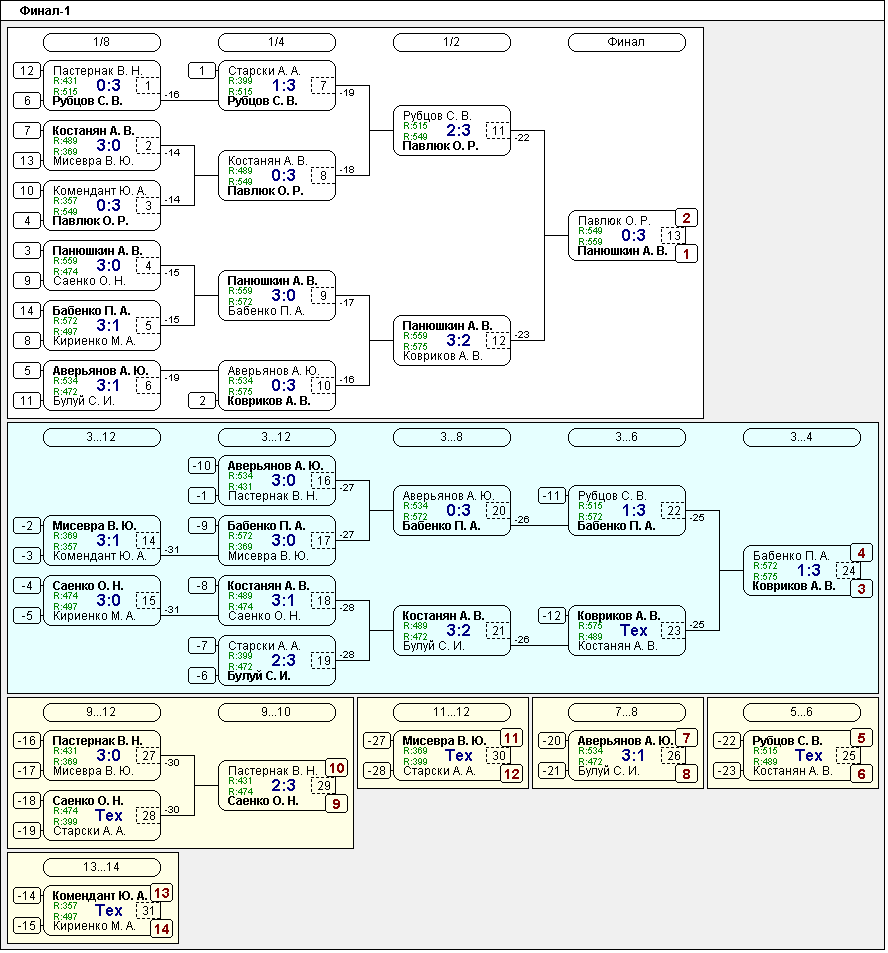Click seed 4 box beside Павлюк О. Р.
Screen dimensions: 888x953
click(x=27, y=221)
